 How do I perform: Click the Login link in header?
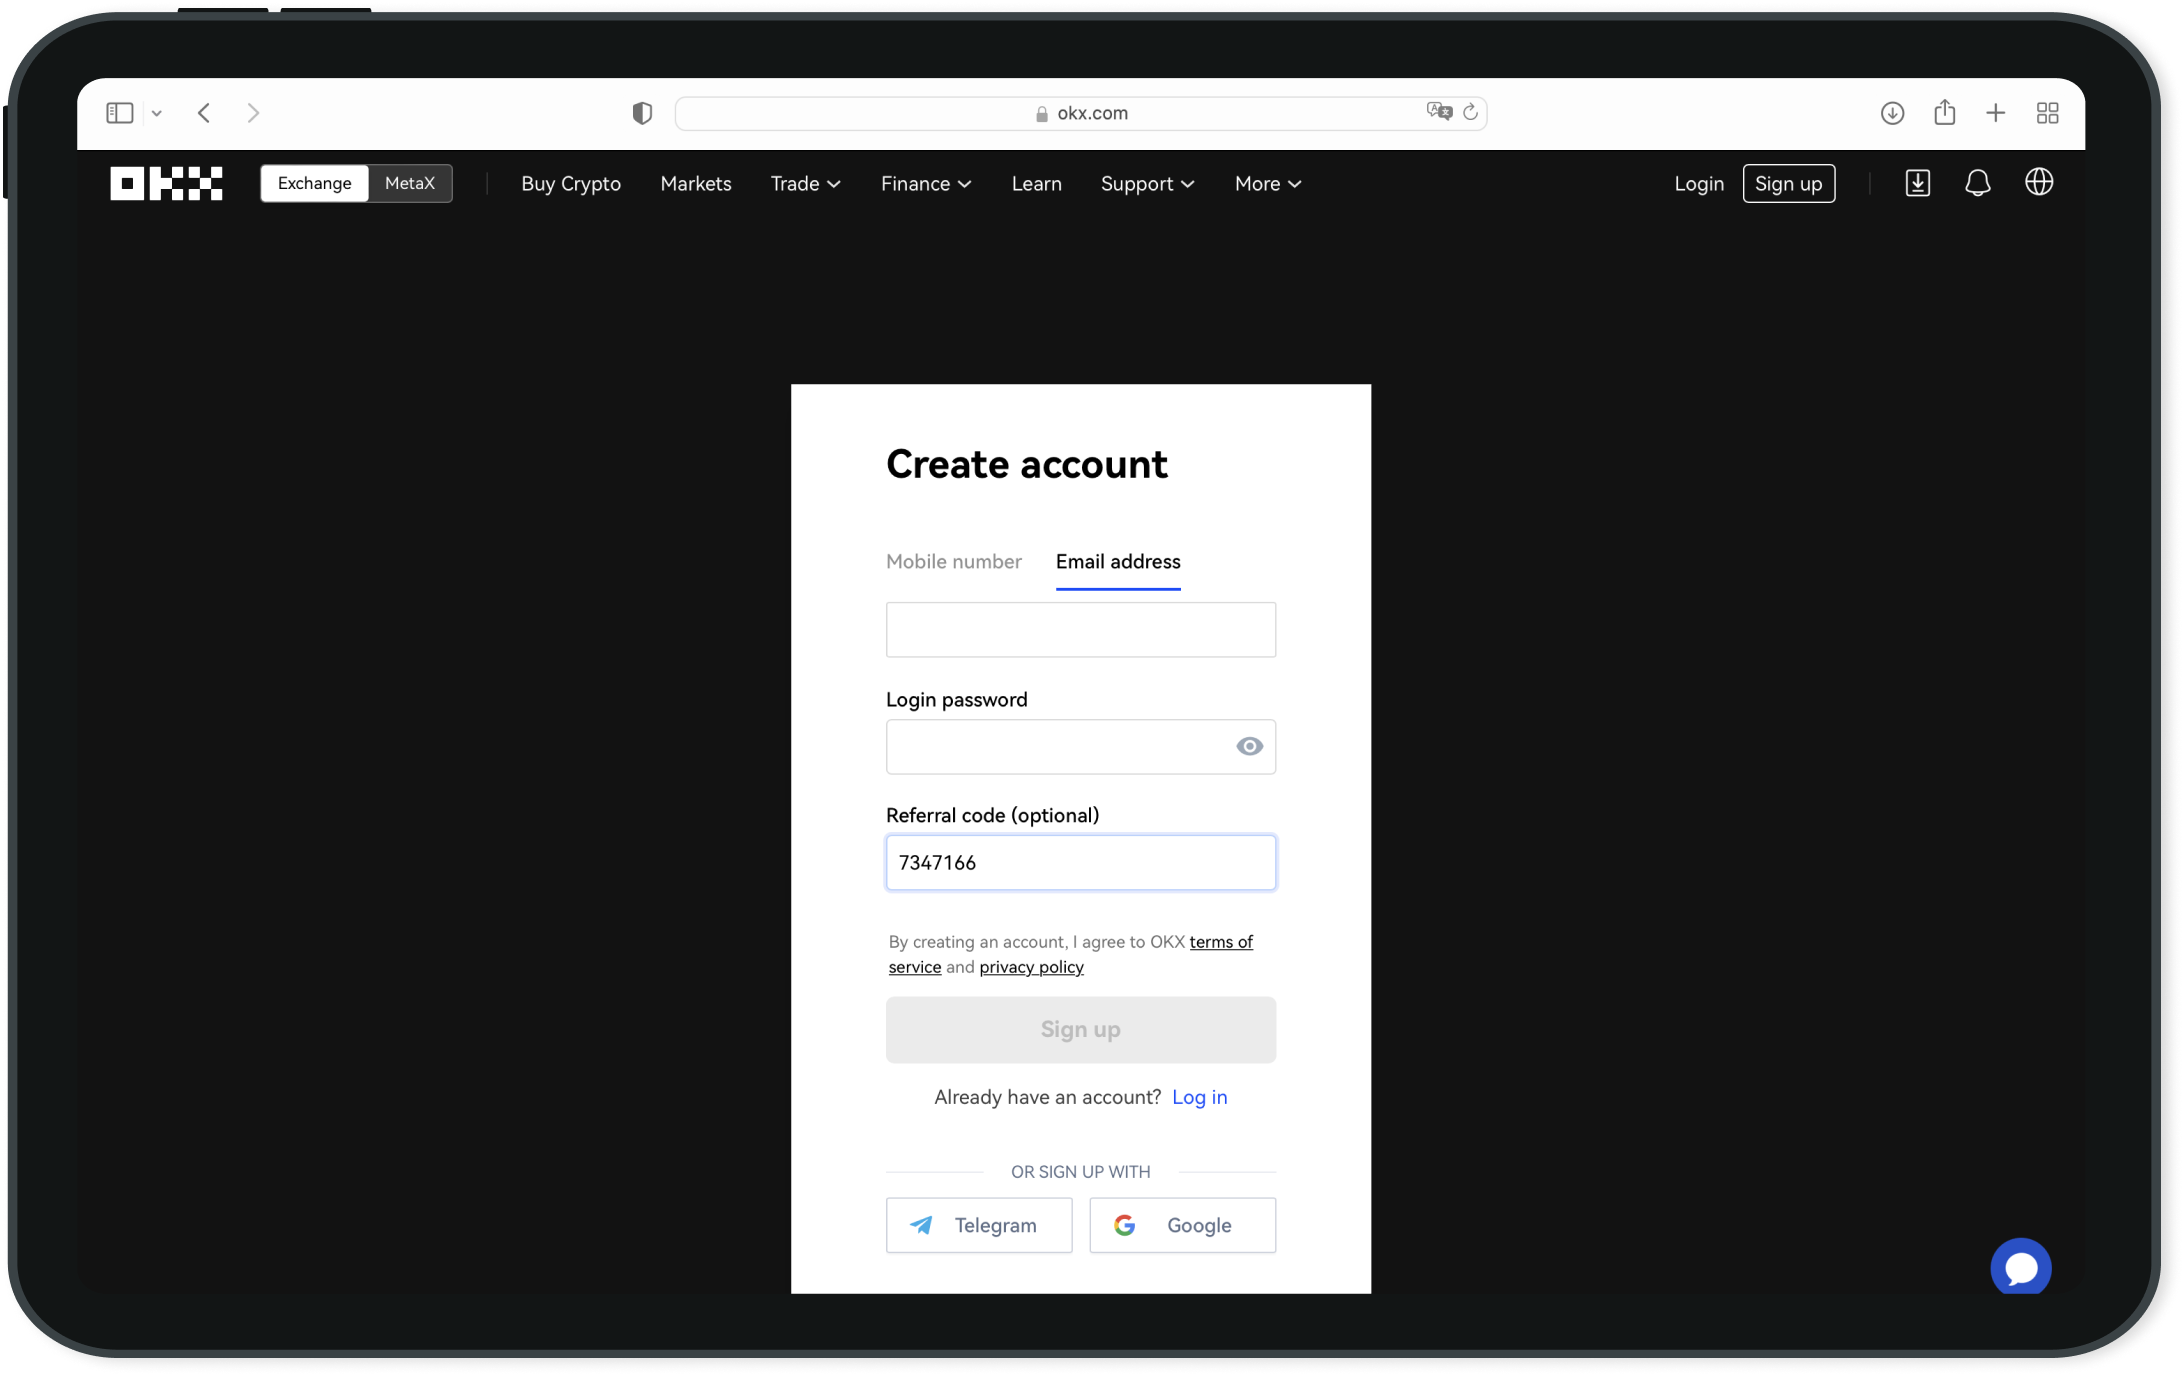click(1700, 184)
